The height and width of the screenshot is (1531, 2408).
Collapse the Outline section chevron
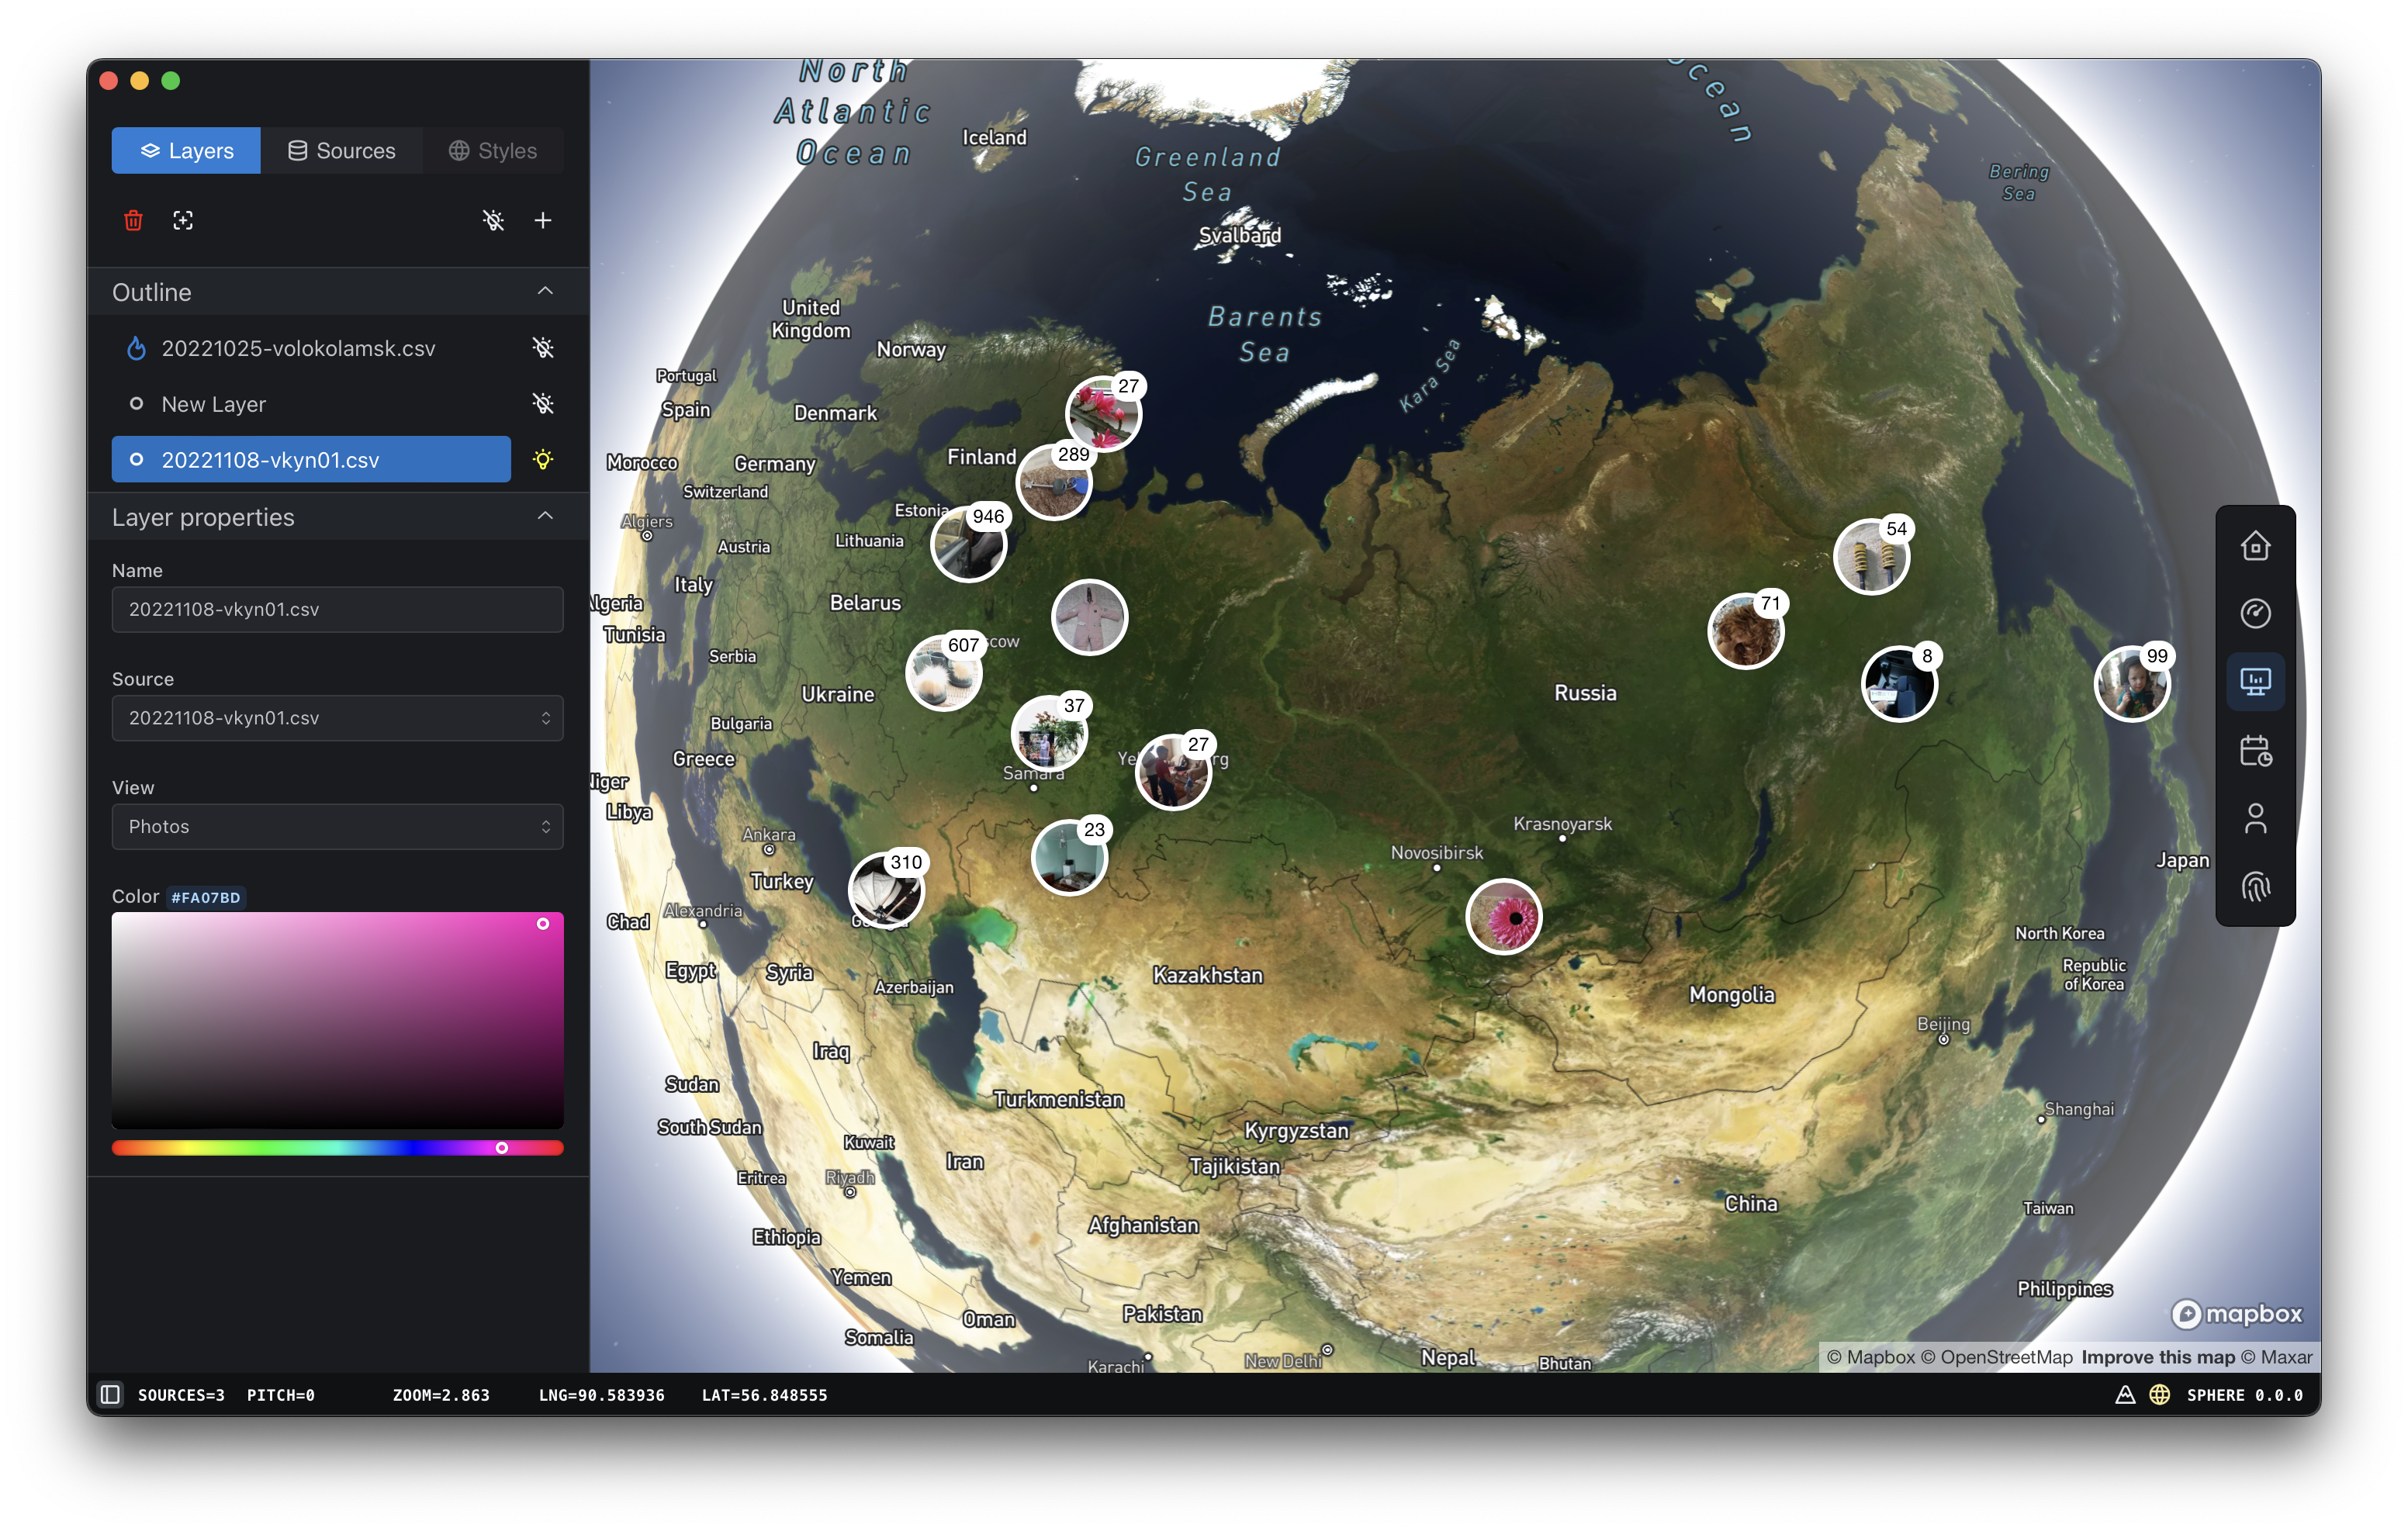545,291
